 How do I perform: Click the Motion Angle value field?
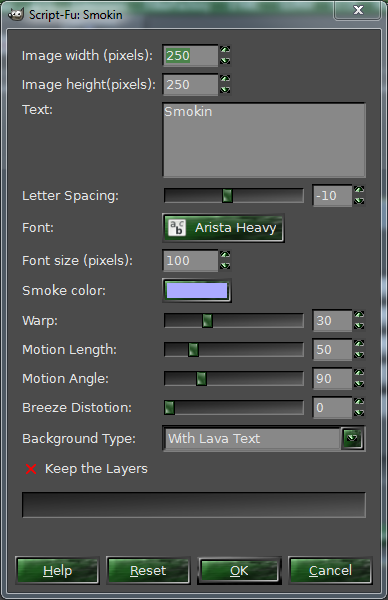(x=332, y=379)
